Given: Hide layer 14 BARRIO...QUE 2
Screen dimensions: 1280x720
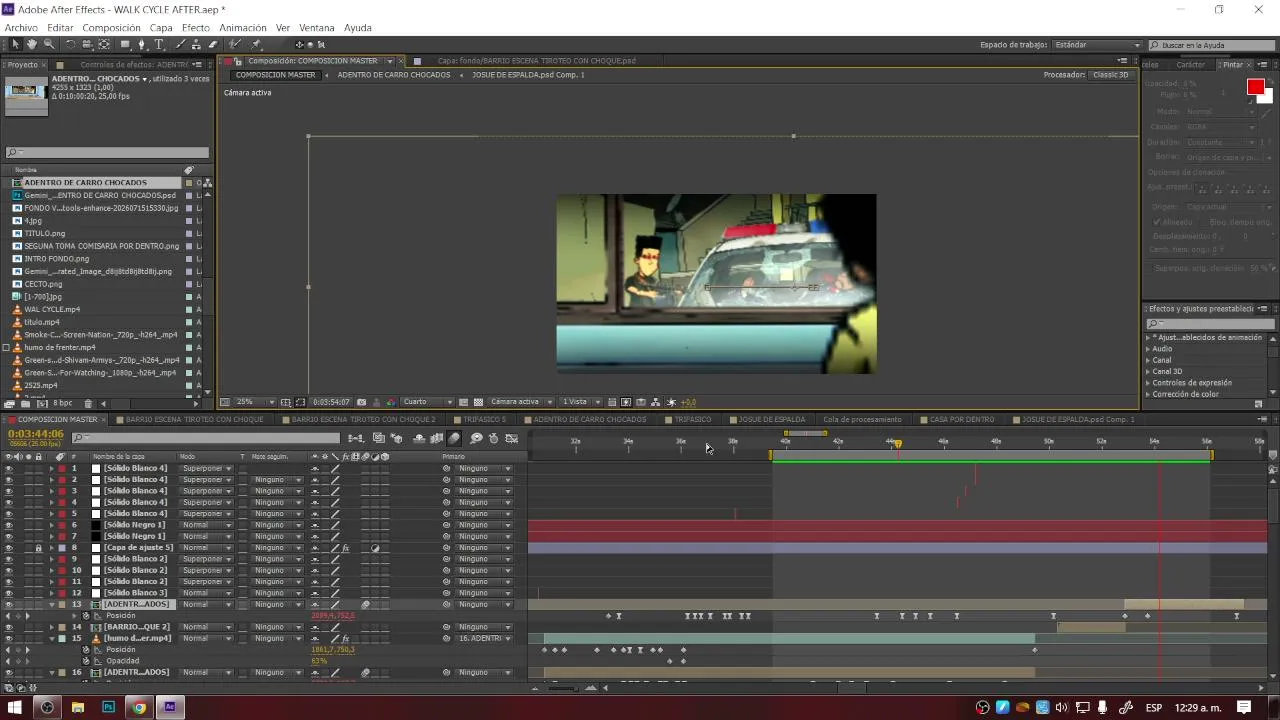Looking at the screenshot, I should click(9, 627).
